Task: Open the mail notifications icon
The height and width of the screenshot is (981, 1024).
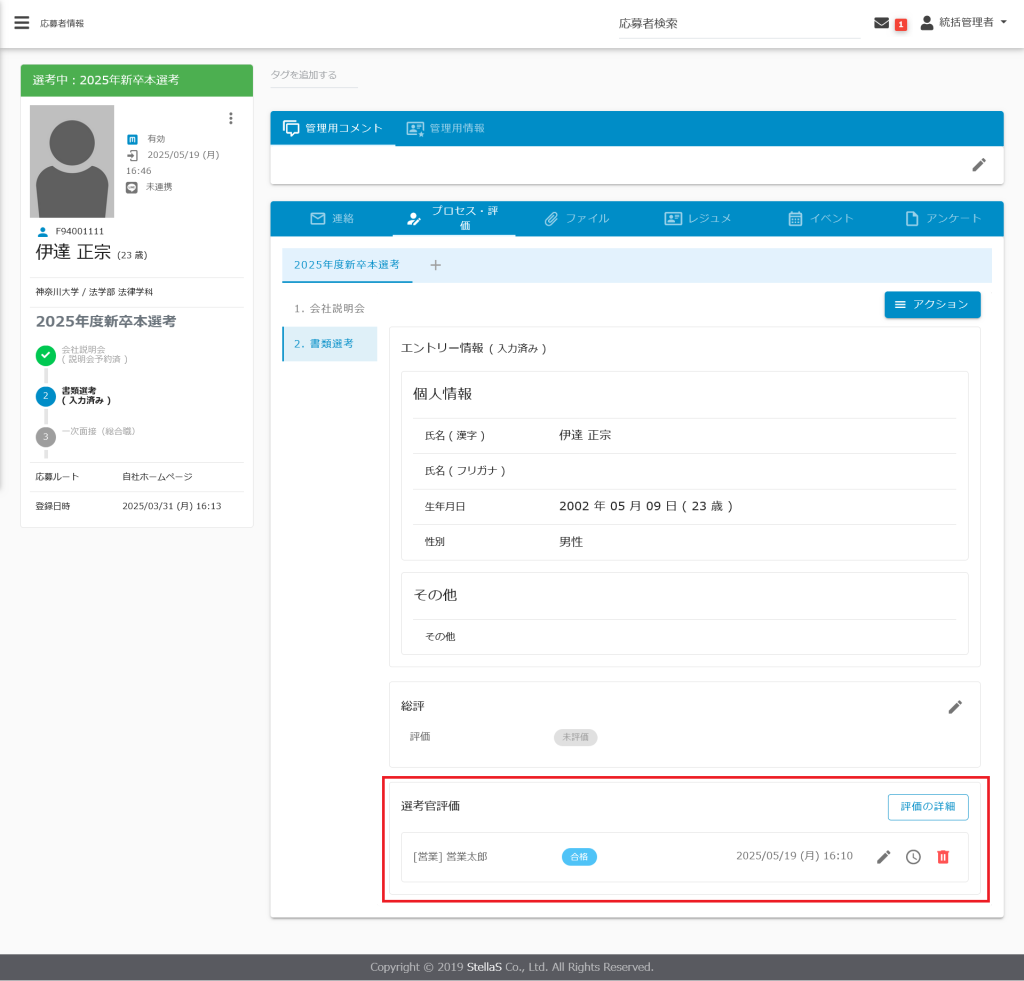Action: point(881,23)
